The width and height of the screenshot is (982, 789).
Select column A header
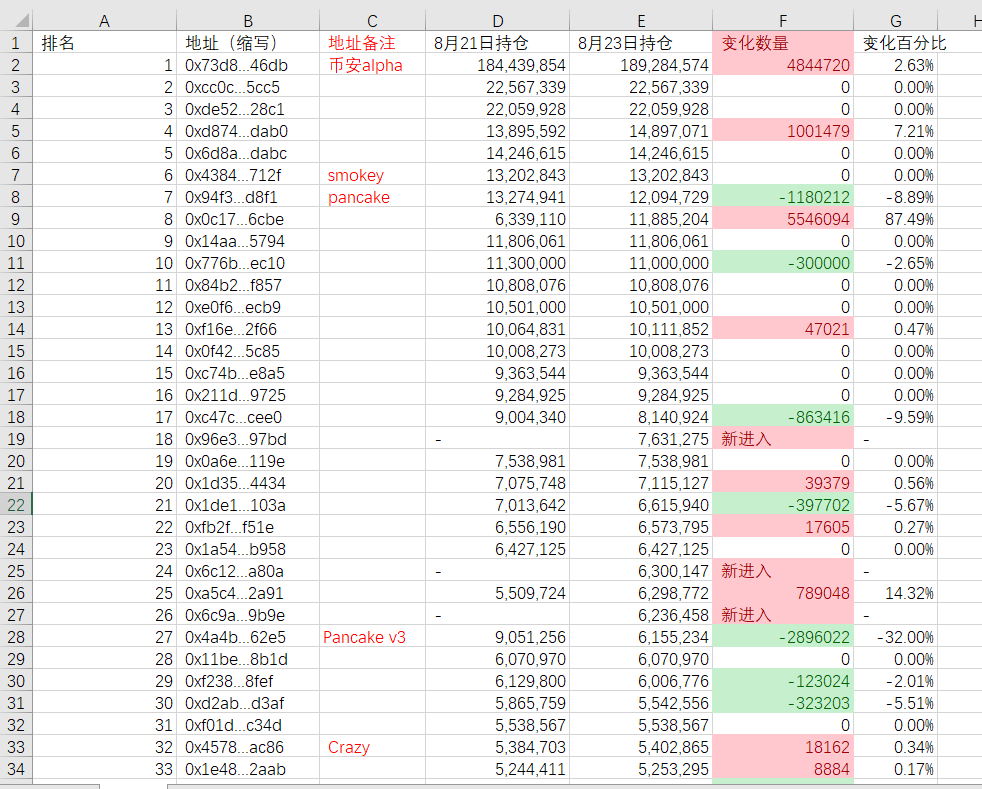coord(104,21)
